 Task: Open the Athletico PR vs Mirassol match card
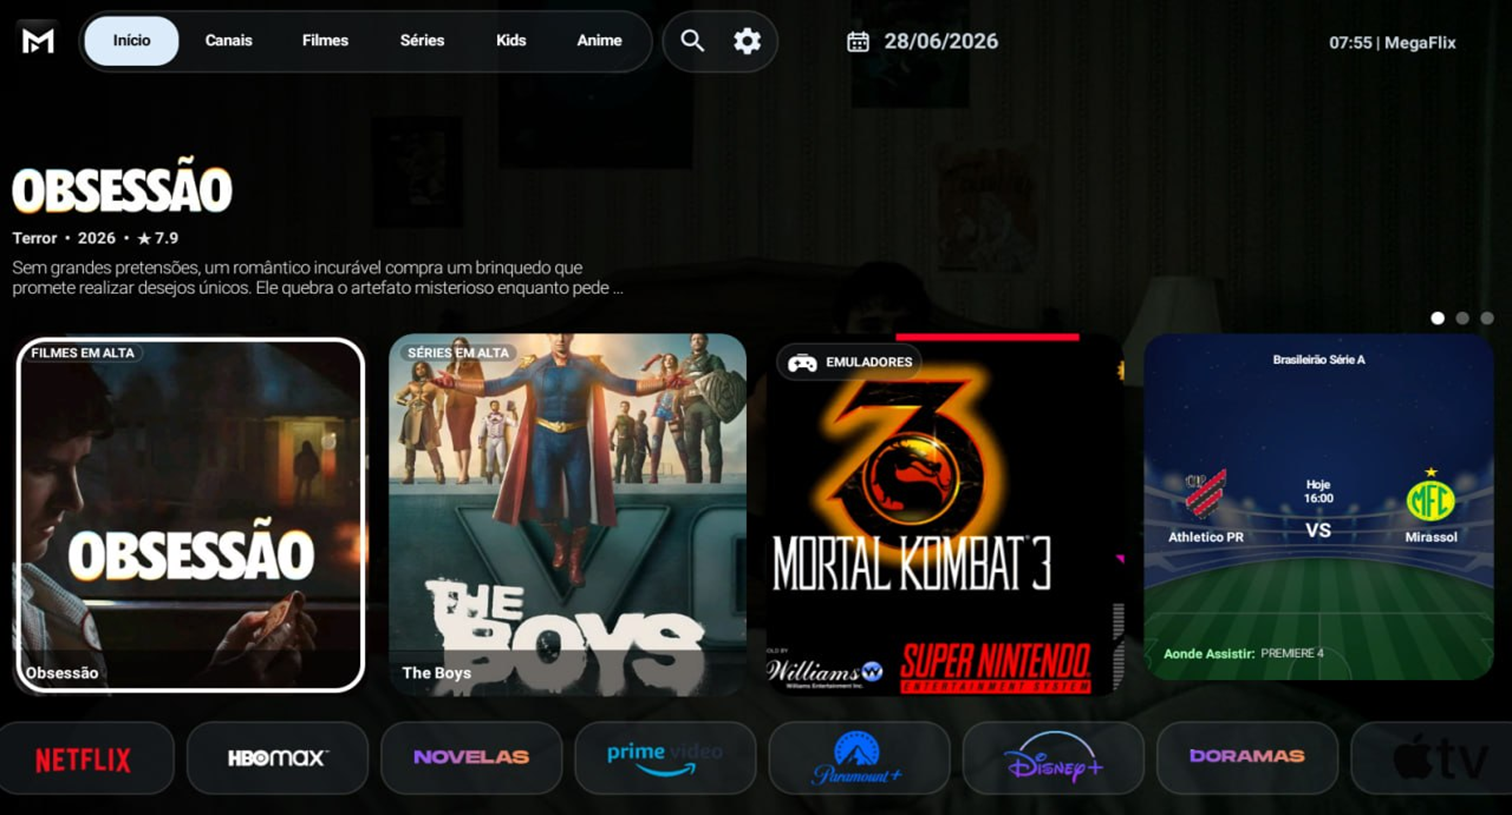click(1318, 507)
